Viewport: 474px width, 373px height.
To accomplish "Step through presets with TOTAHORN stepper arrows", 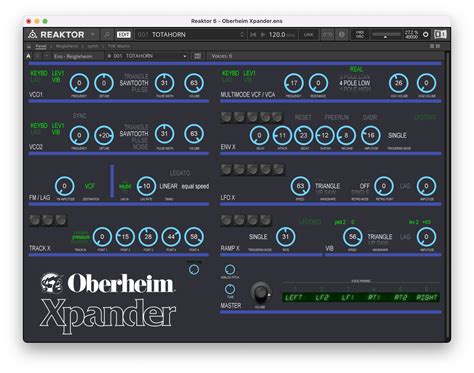I will [242, 35].
